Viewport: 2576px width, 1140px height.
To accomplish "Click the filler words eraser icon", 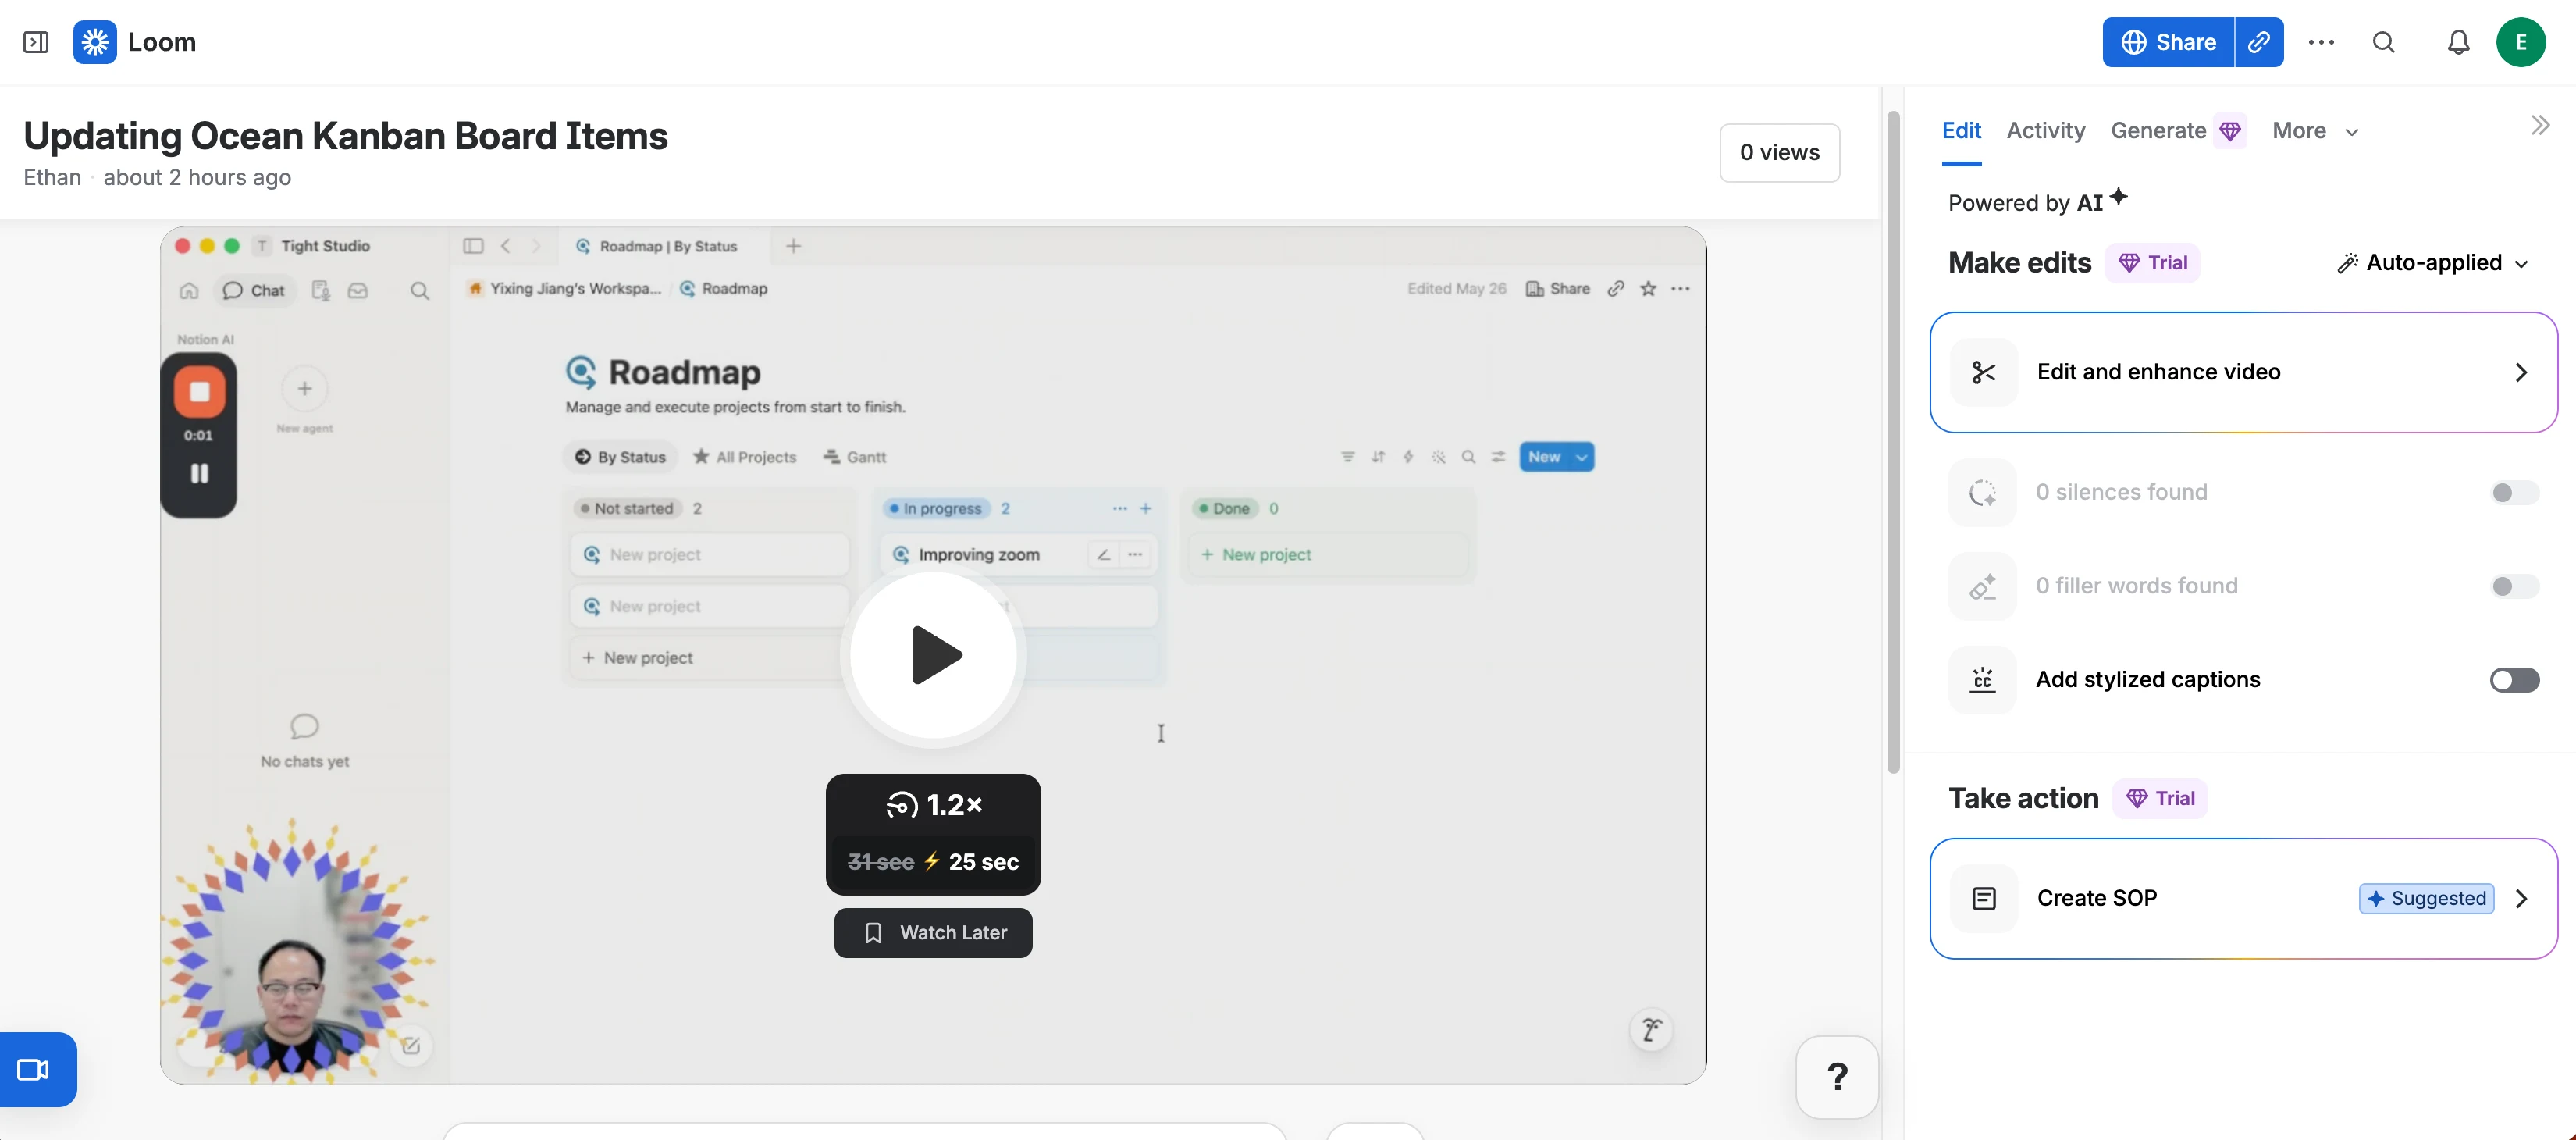I will (1983, 586).
